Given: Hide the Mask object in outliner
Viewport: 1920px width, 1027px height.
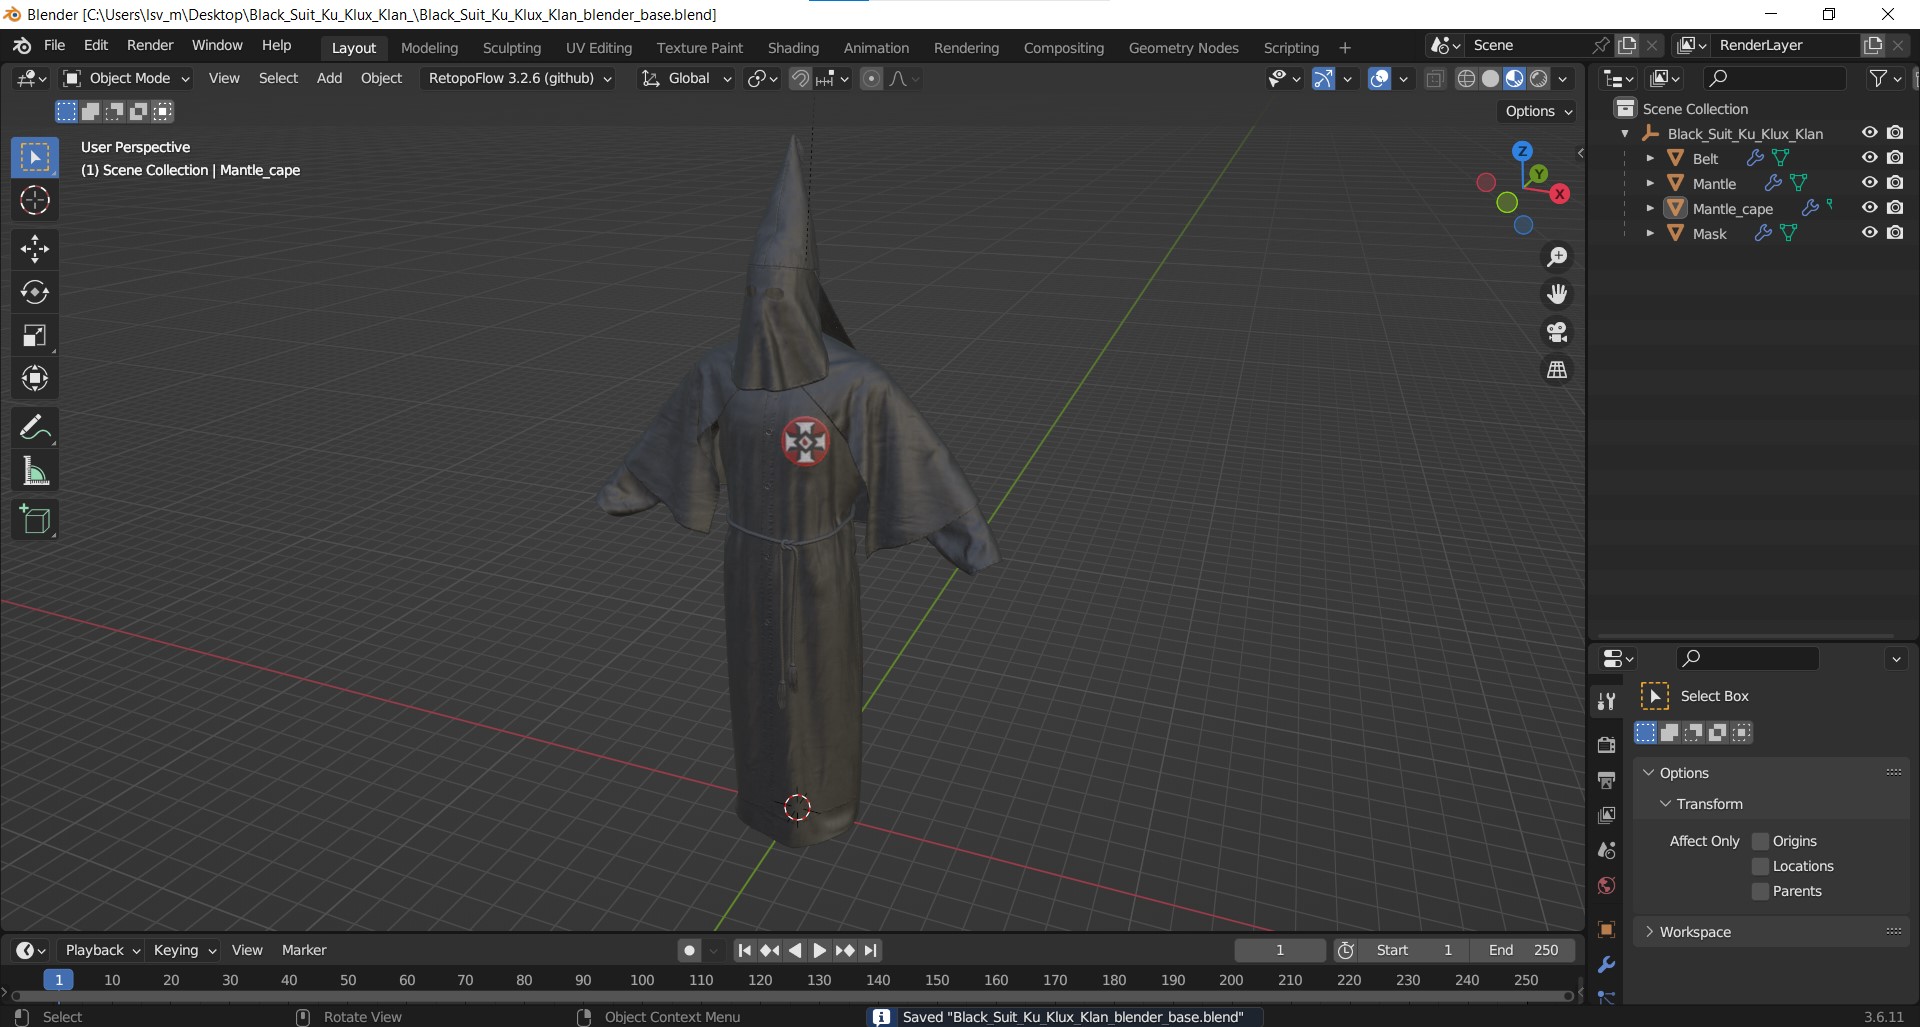Looking at the screenshot, I should click(x=1869, y=233).
